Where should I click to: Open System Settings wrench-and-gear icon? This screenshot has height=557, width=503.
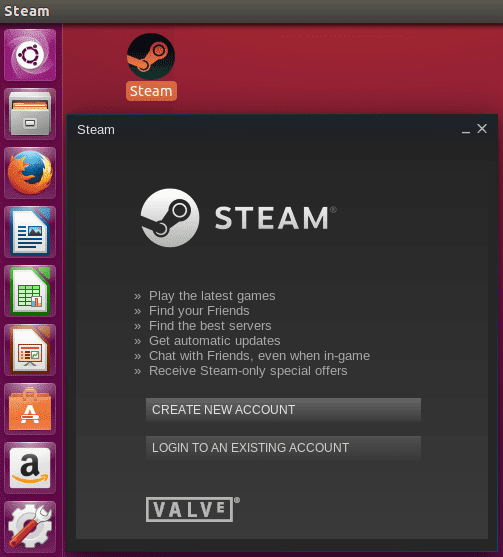point(30,527)
